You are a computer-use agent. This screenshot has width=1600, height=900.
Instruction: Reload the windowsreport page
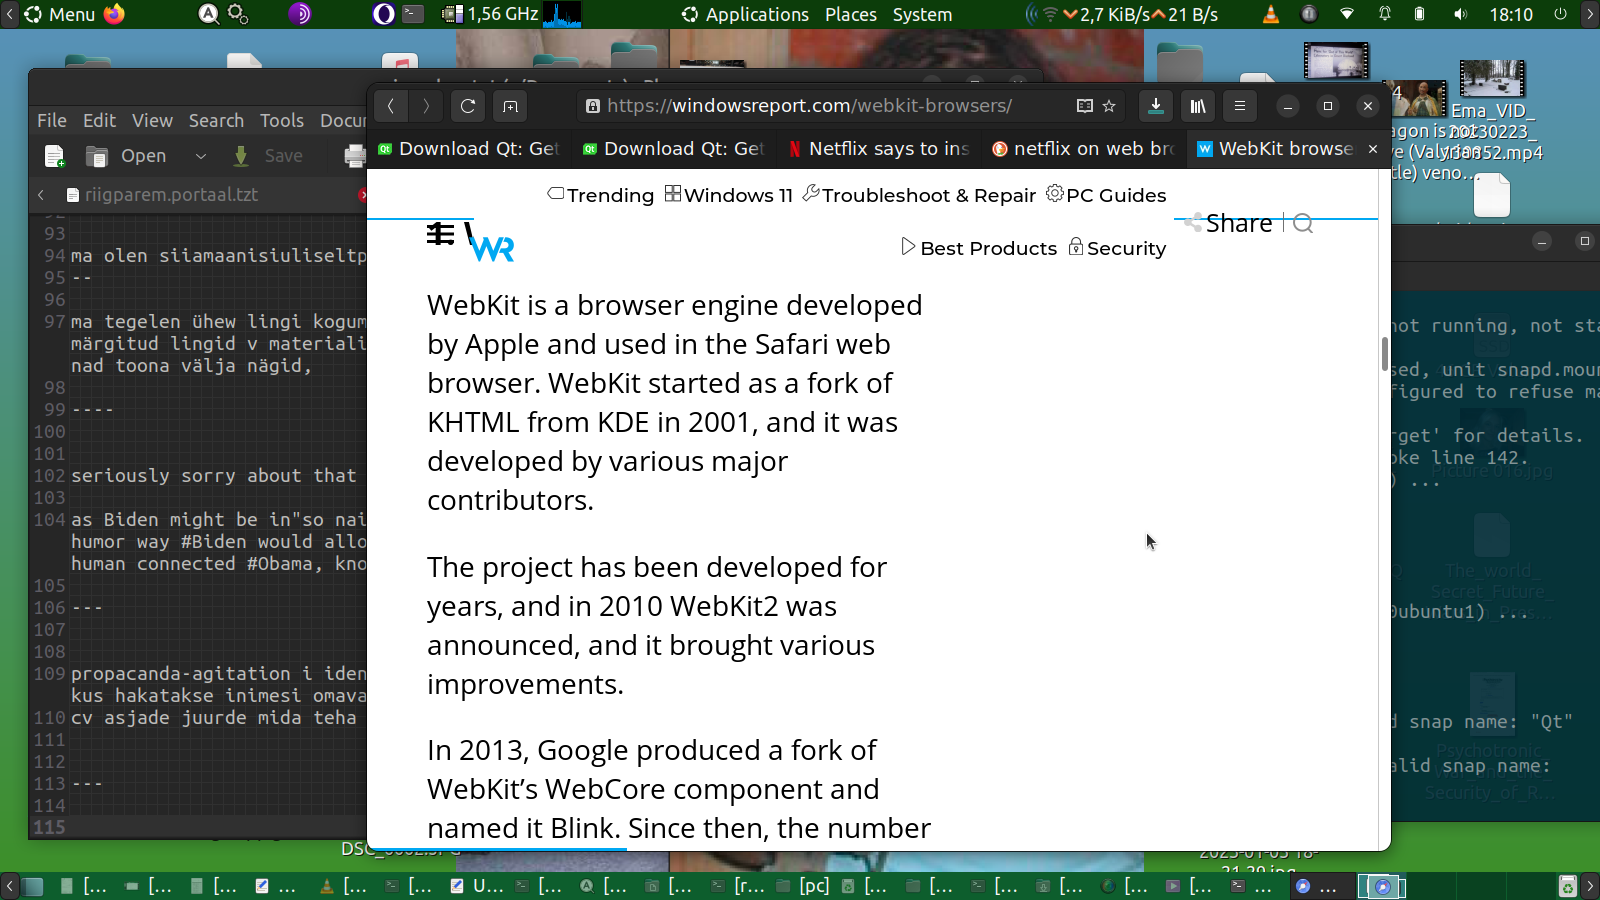[x=468, y=106]
